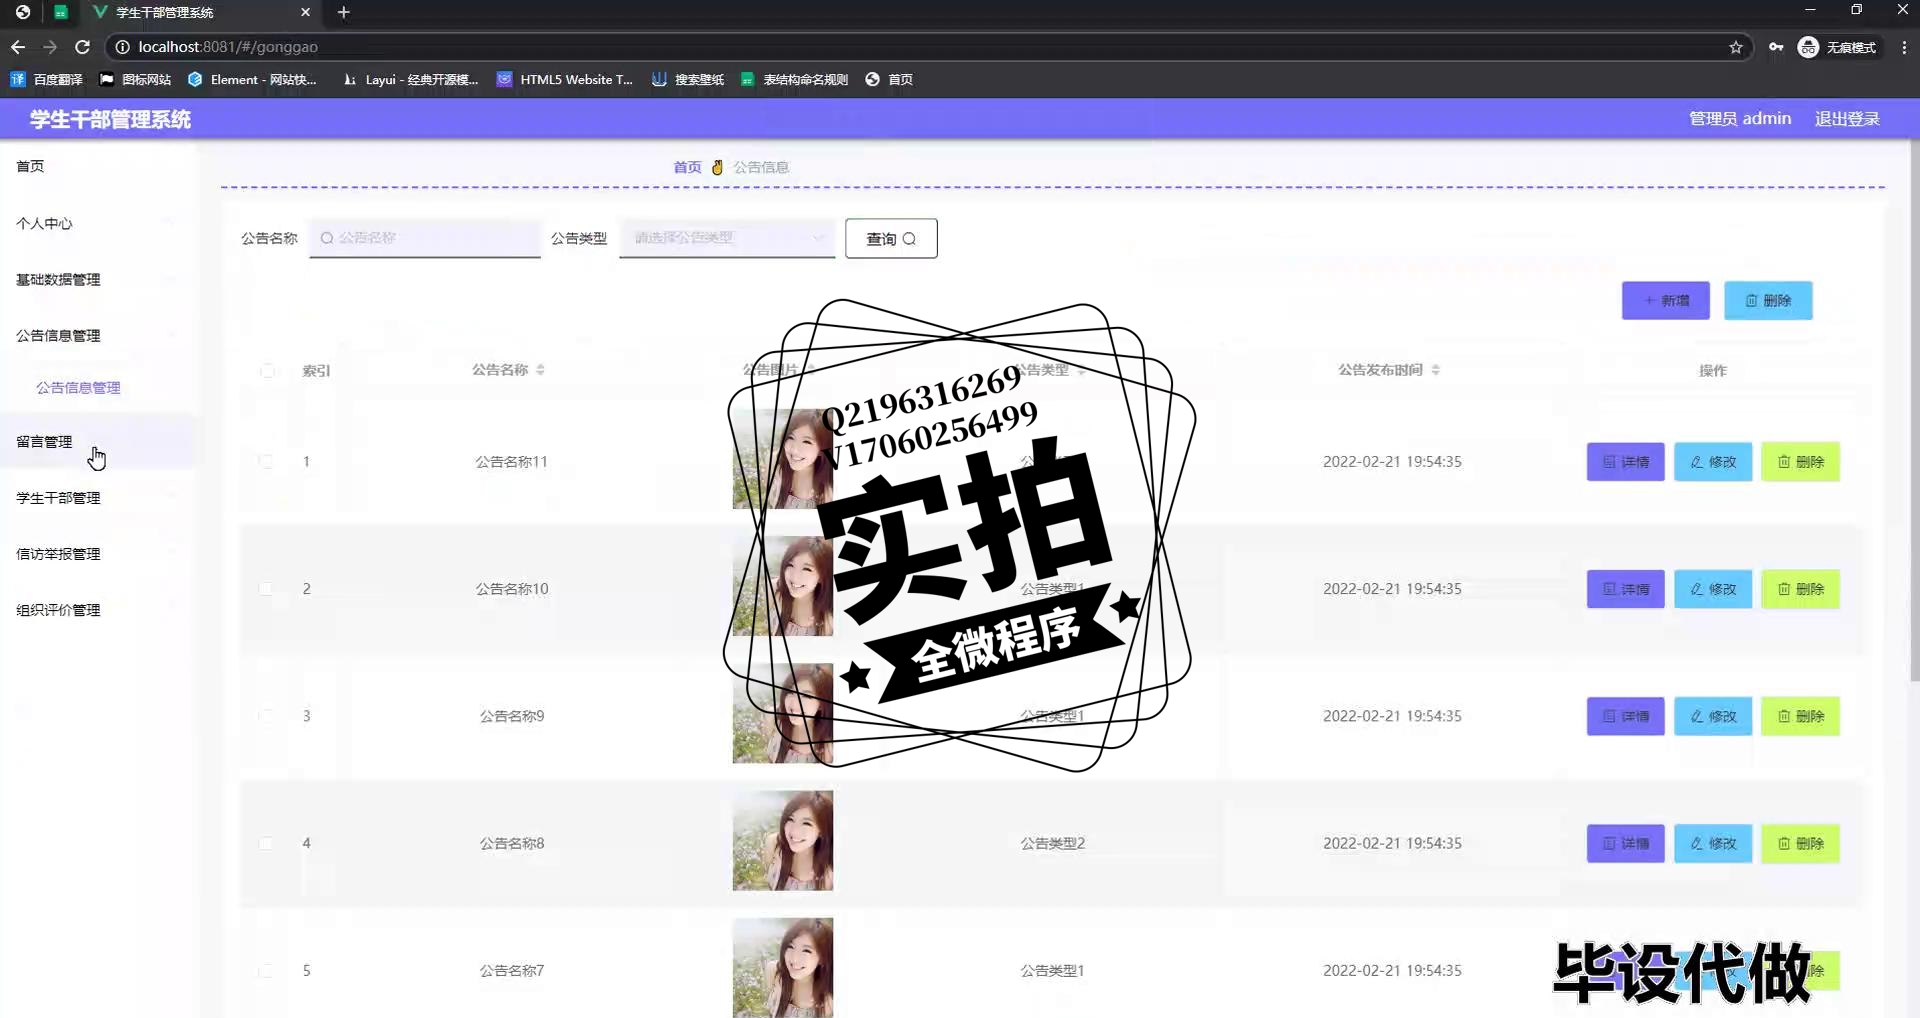Expand the 信访举报管理 sidebar menu
The height and width of the screenshot is (1018, 1920).
(x=98, y=553)
